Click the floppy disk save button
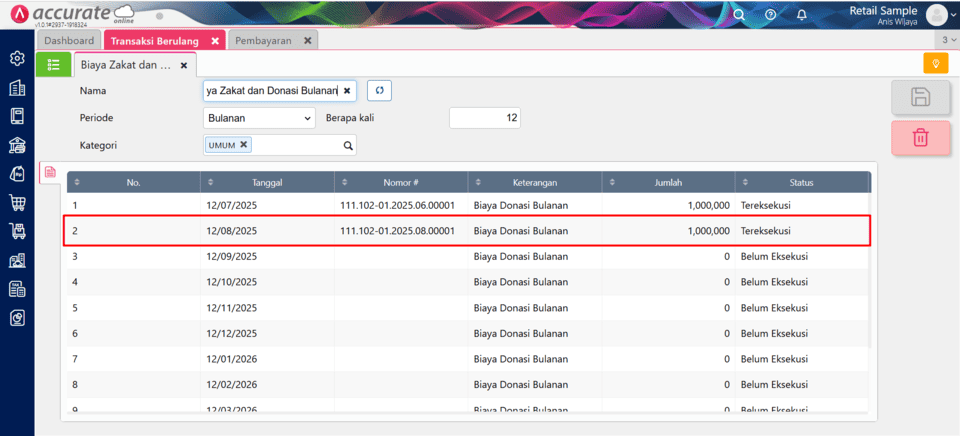This screenshot has width=960, height=436. point(920,97)
